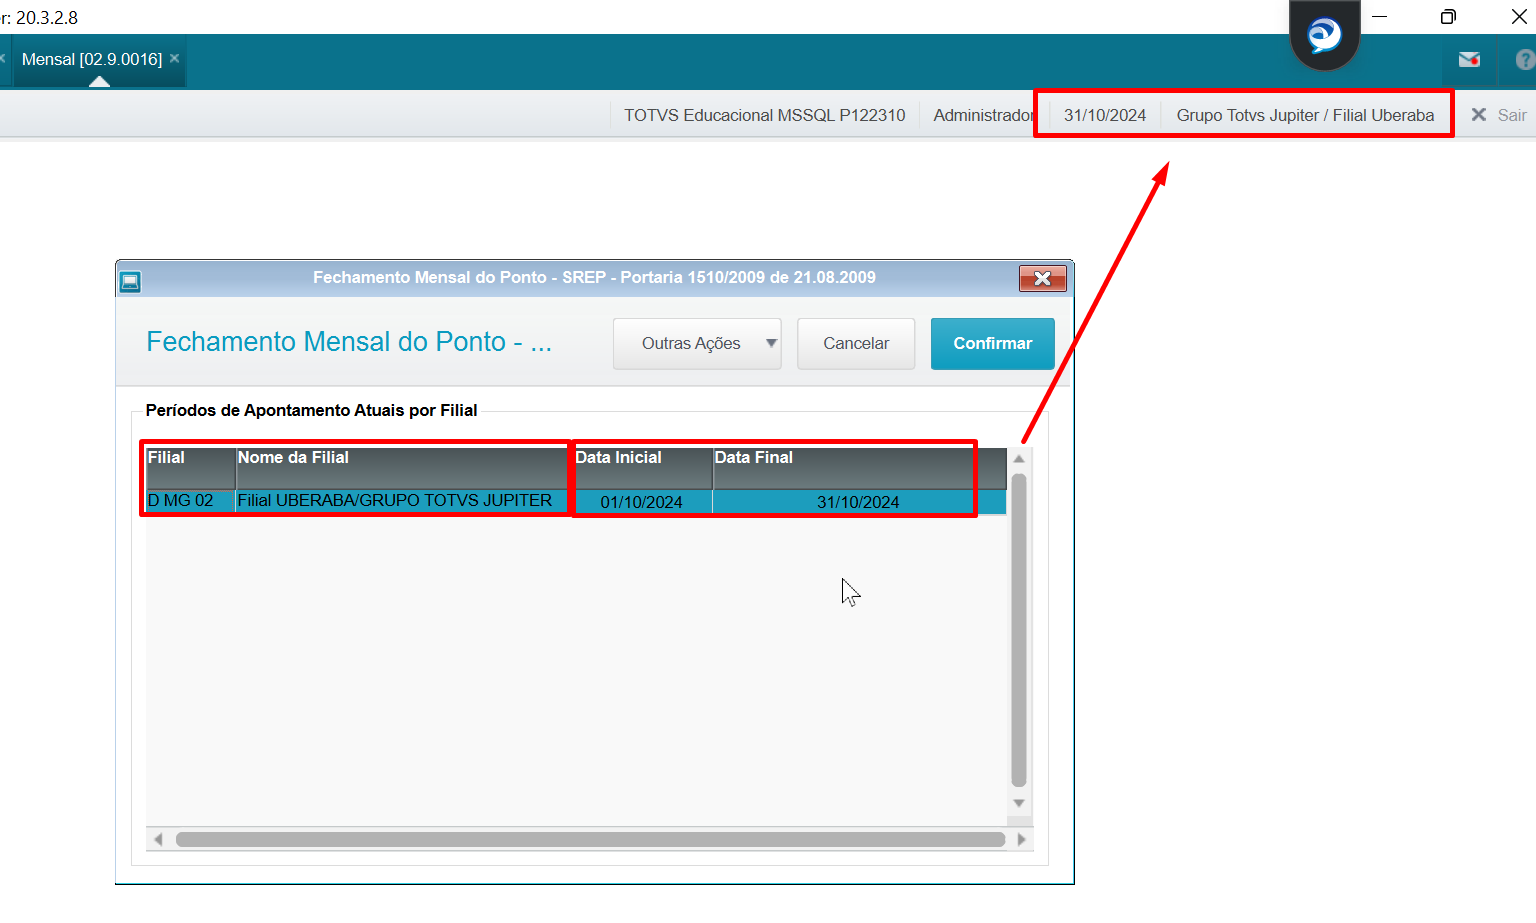Click the grid scroll left arrow
The image size is (1536, 923).
158,839
